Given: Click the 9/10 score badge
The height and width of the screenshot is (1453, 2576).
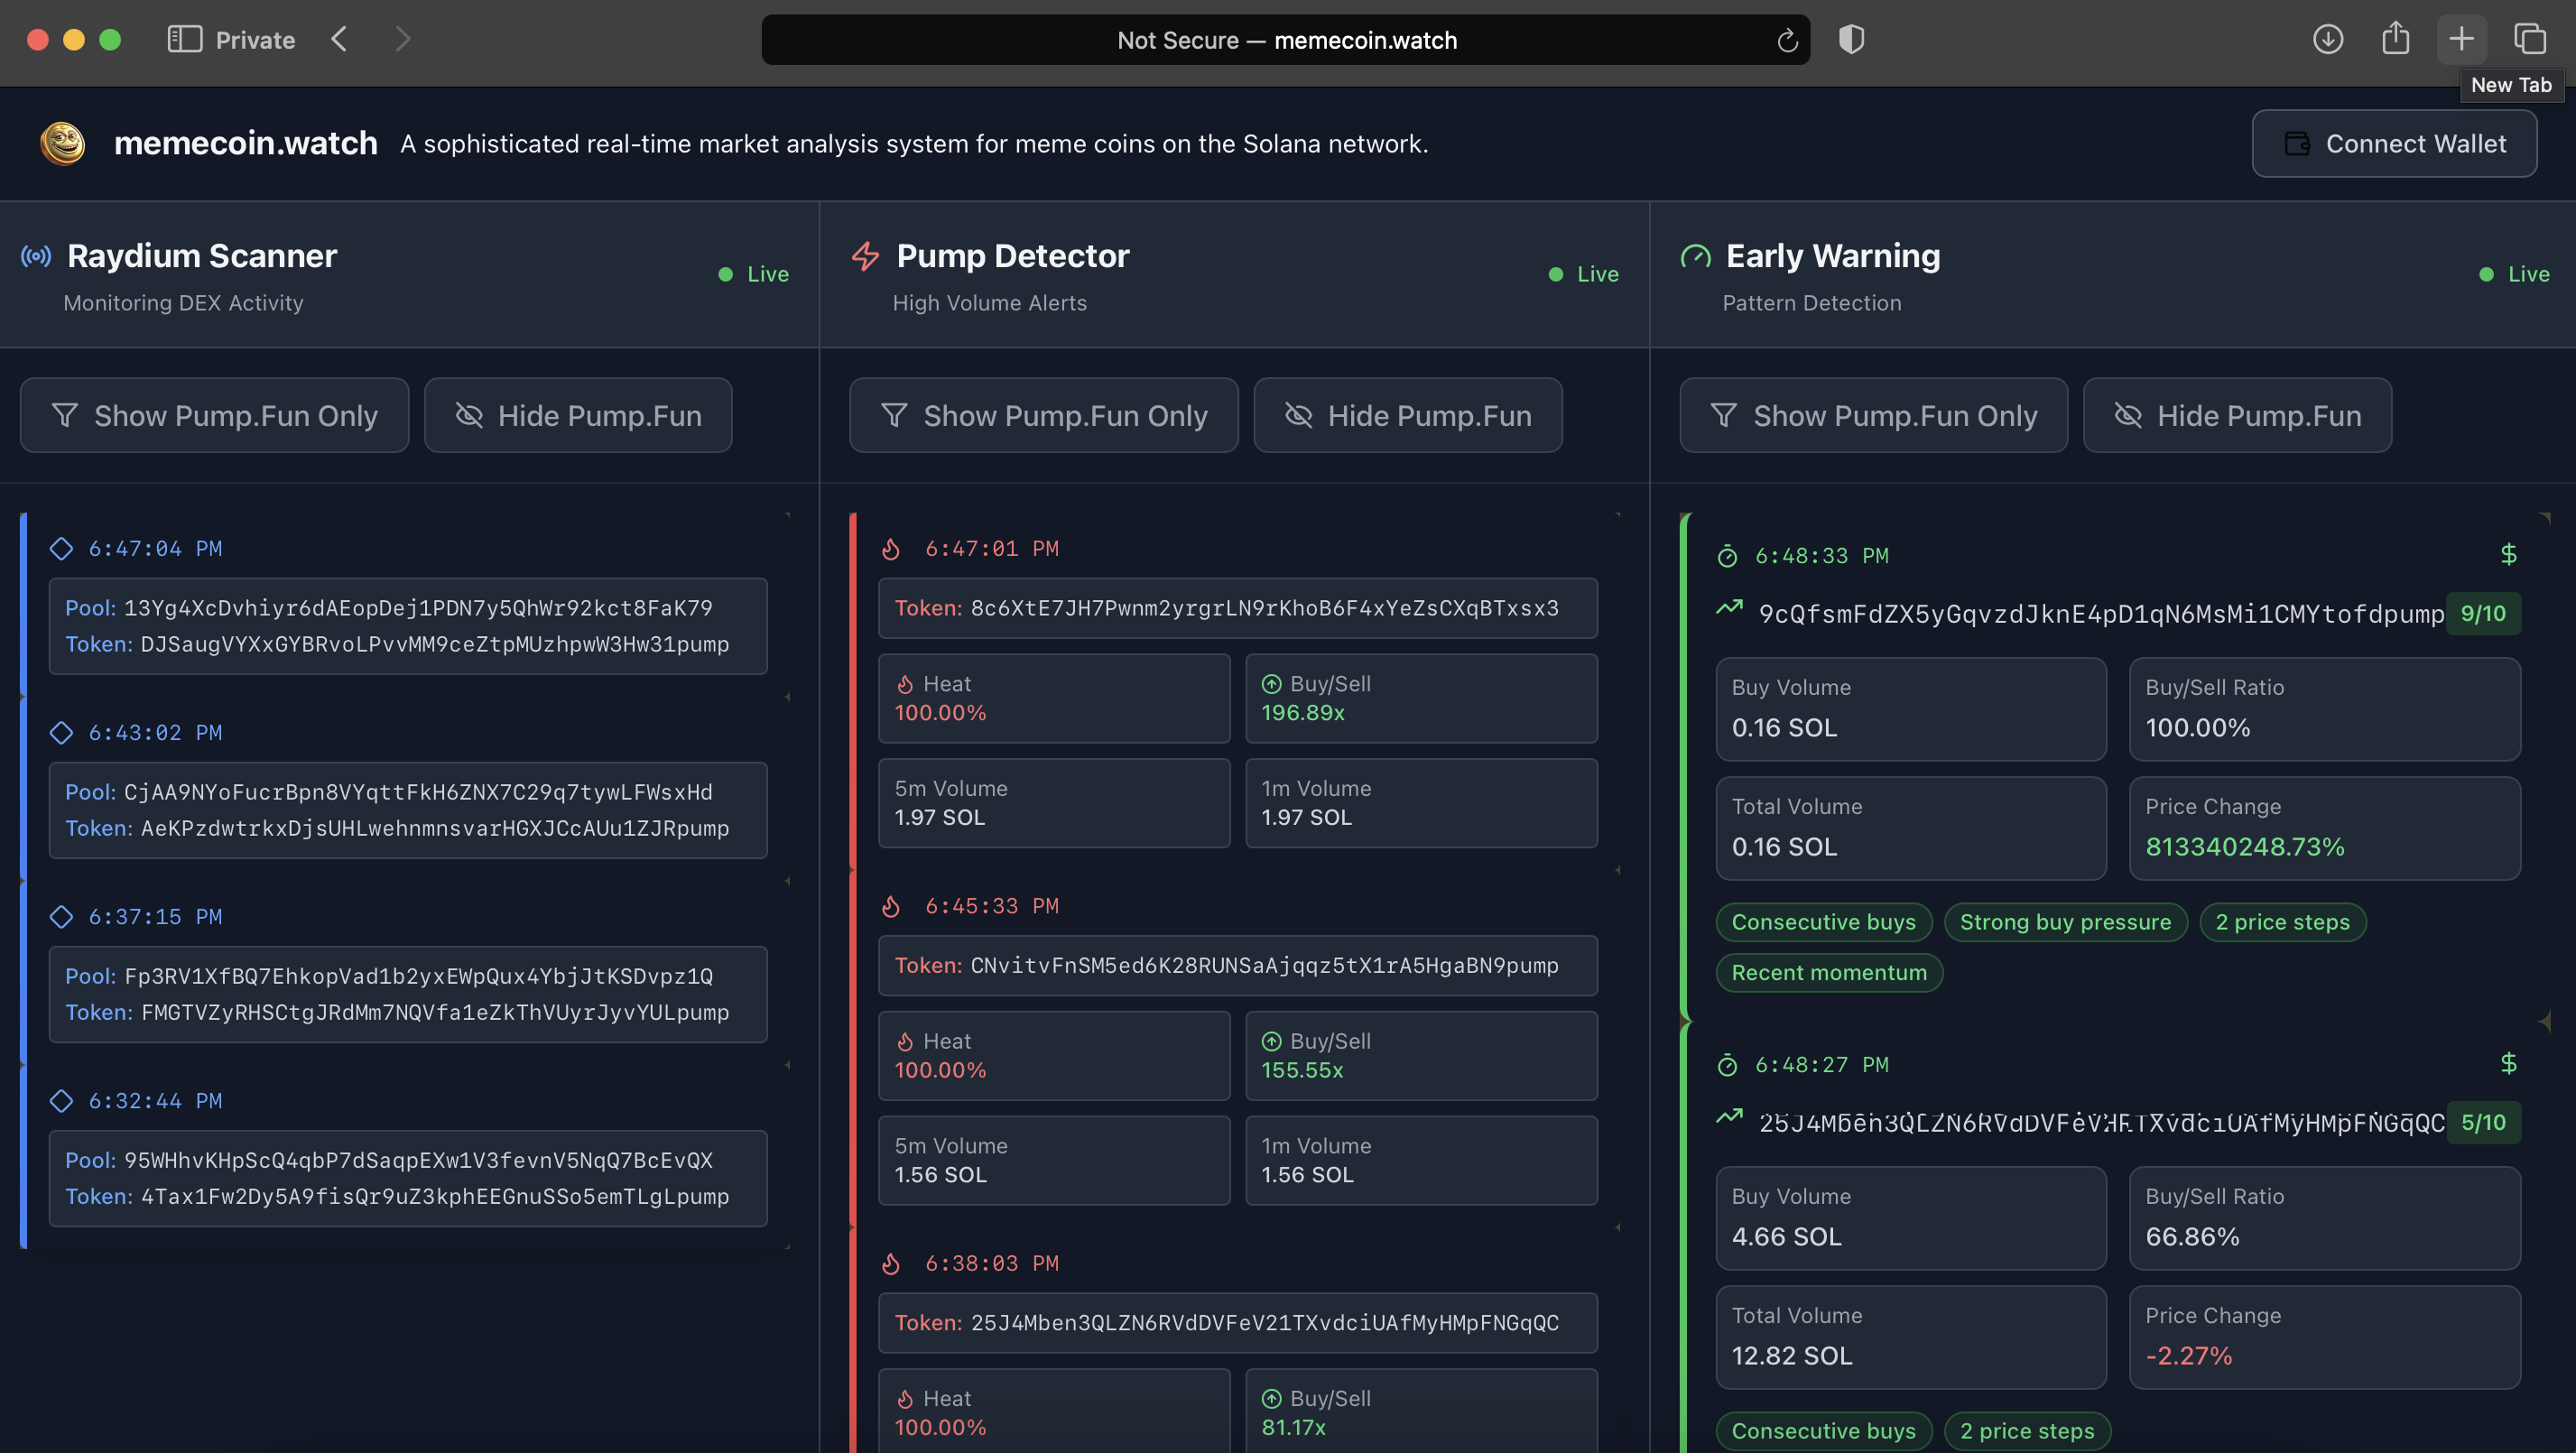Looking at the screenshot, I should (x=2483, y=613).
